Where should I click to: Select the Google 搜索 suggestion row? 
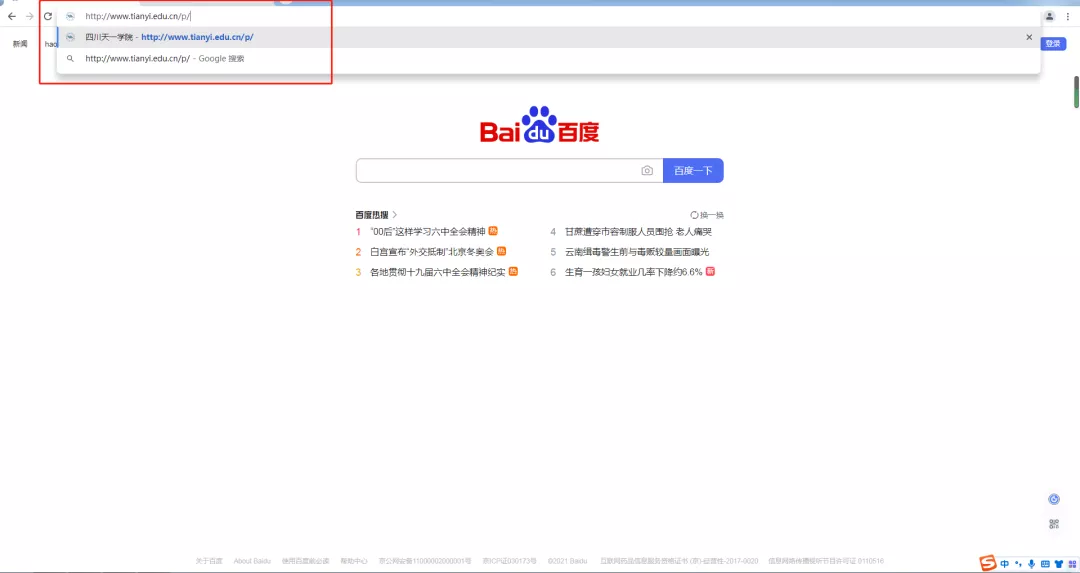pos(548,59)
